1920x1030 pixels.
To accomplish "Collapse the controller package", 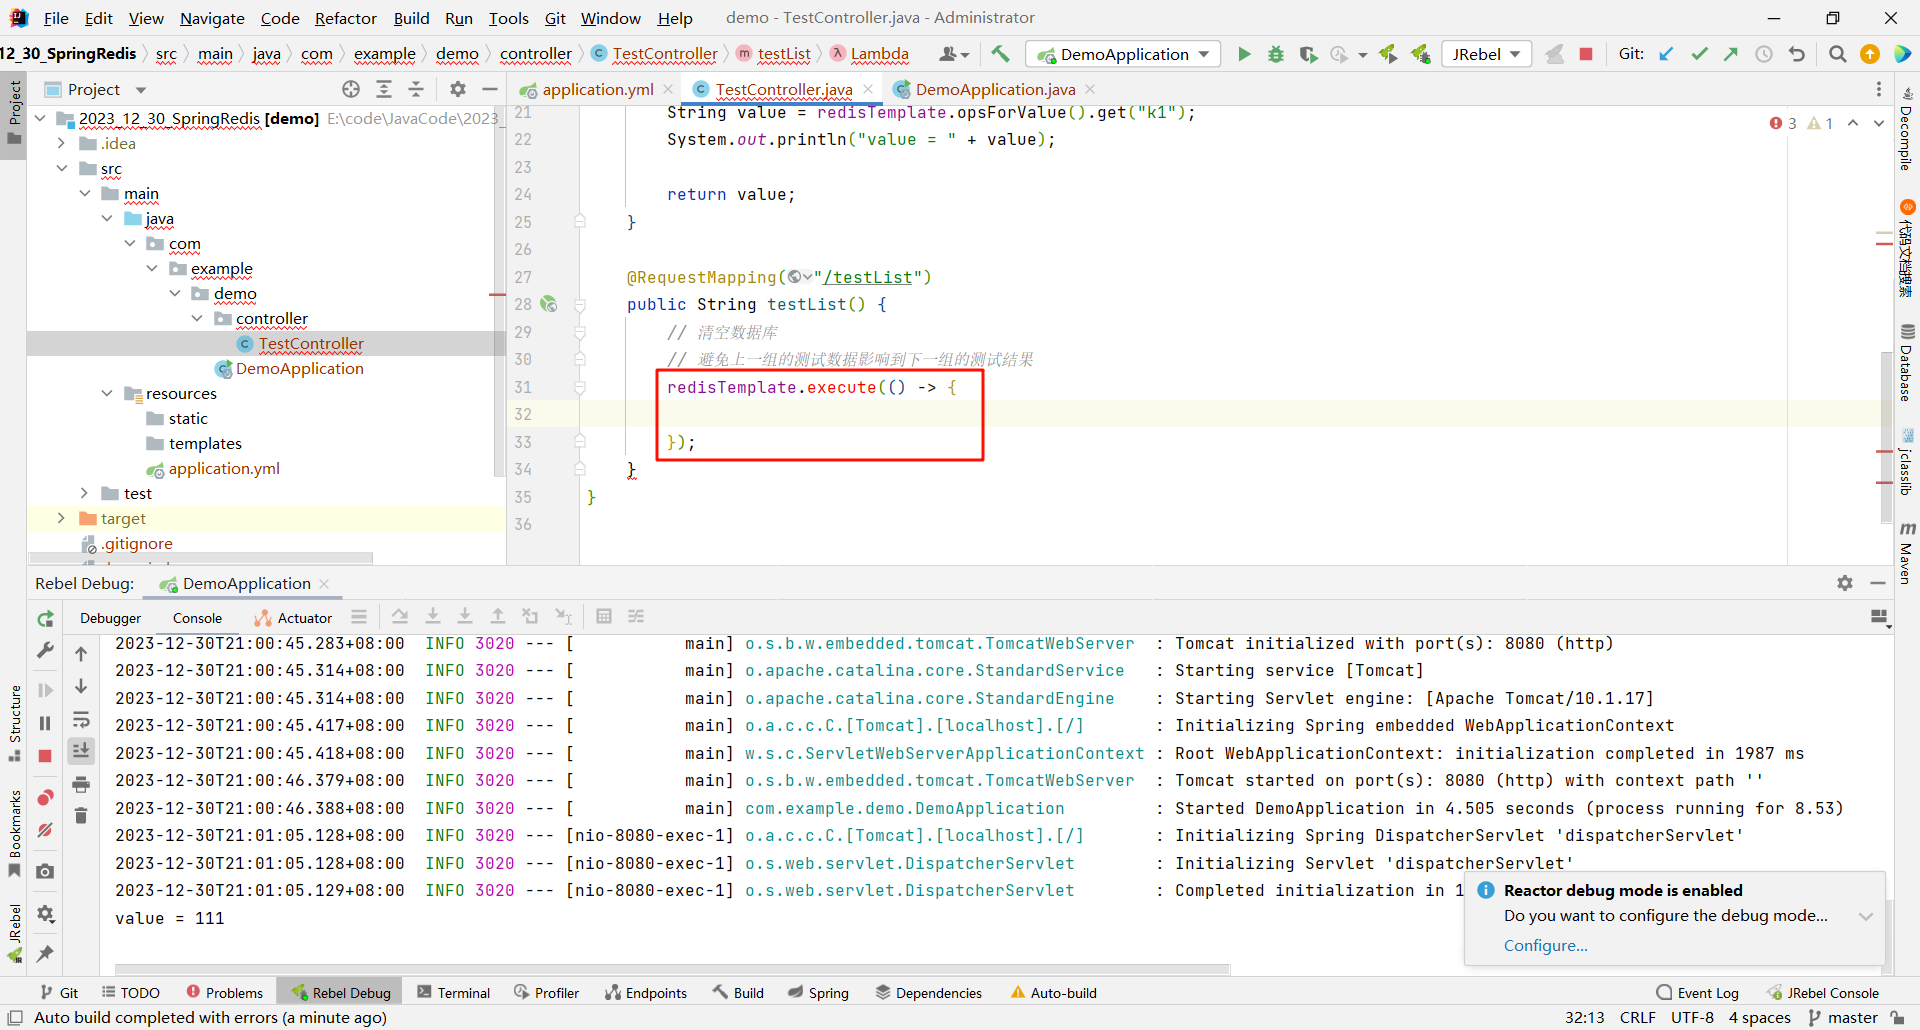I will (197, 318).
